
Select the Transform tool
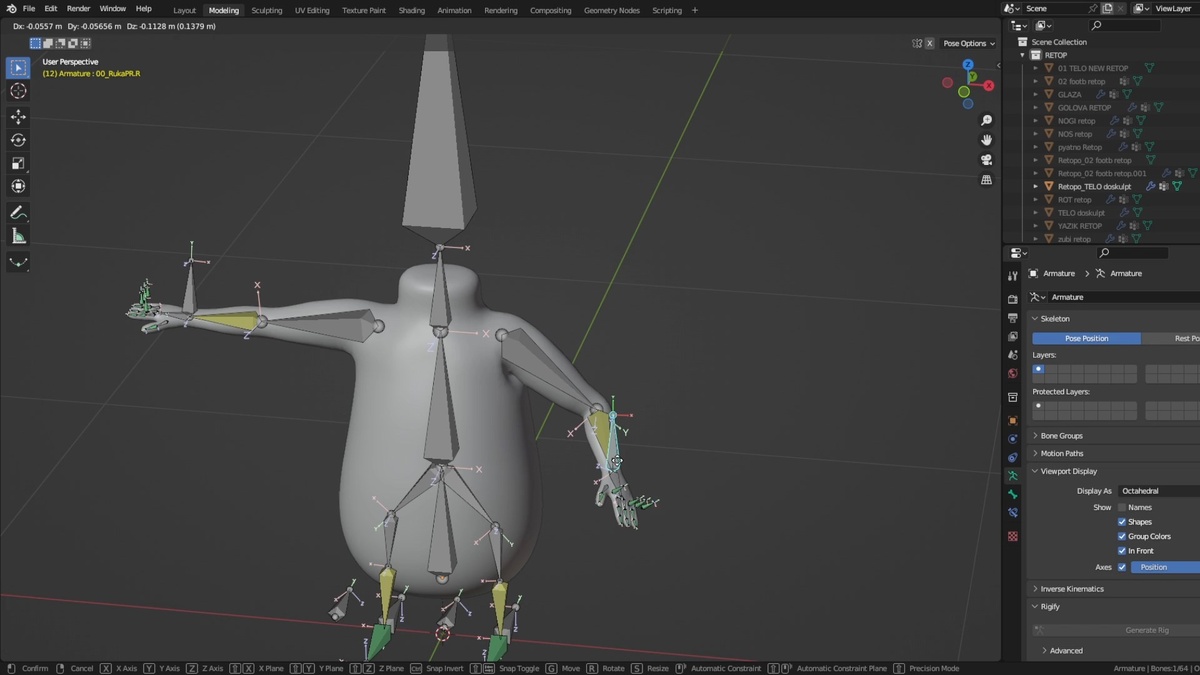pos(18,186)
